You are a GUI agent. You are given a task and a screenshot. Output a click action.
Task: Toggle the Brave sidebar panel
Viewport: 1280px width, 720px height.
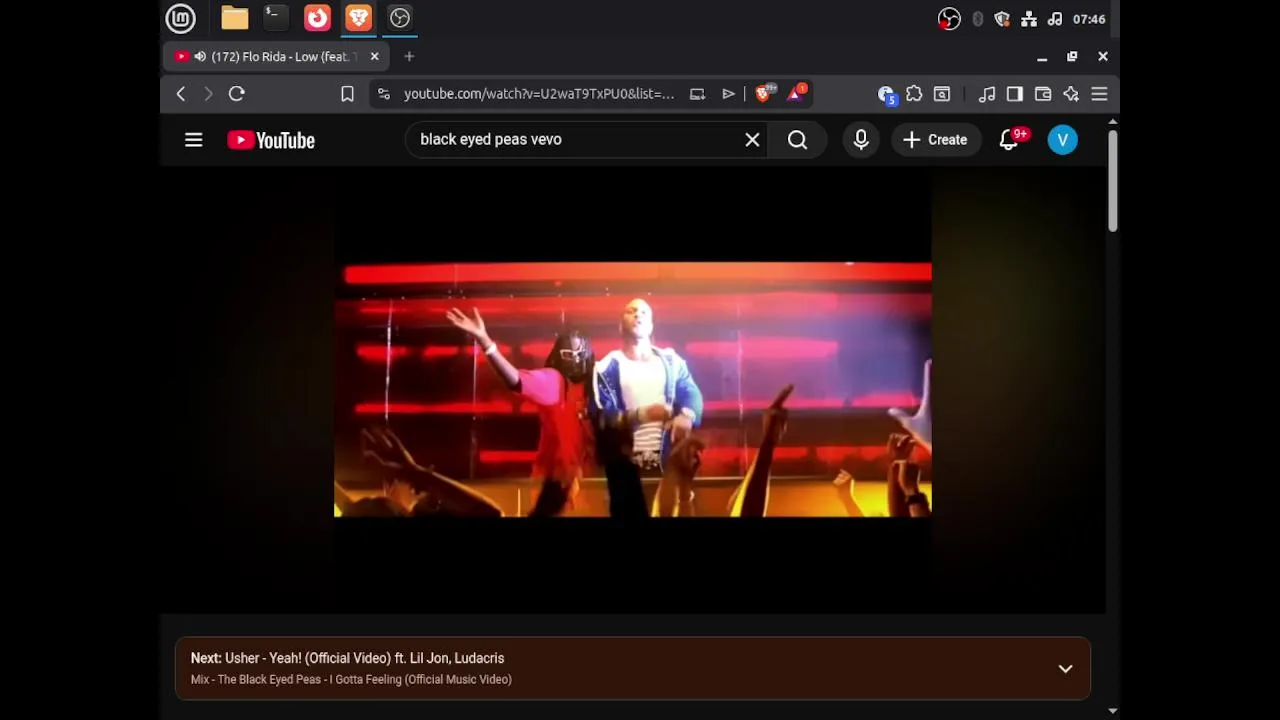1015,94
